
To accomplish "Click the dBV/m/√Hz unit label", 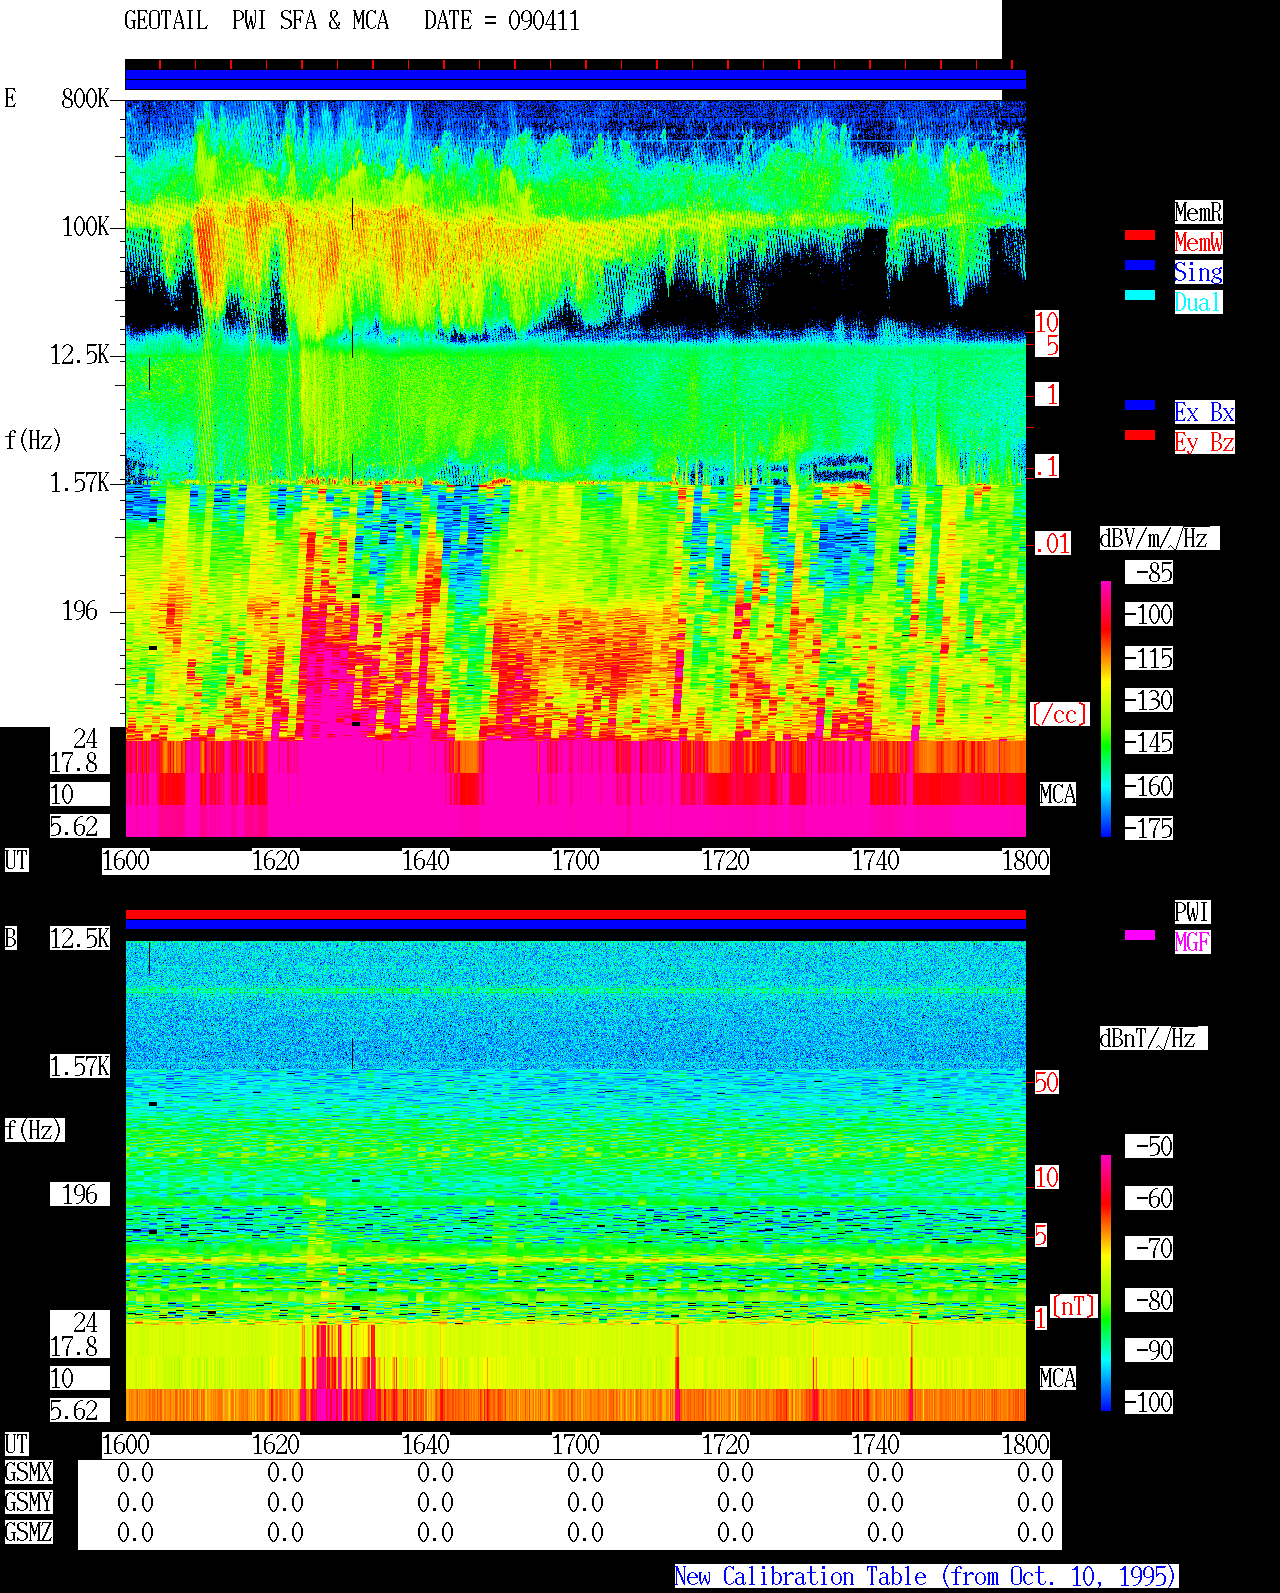I will pyautogui.click(x=1159, y=538).
